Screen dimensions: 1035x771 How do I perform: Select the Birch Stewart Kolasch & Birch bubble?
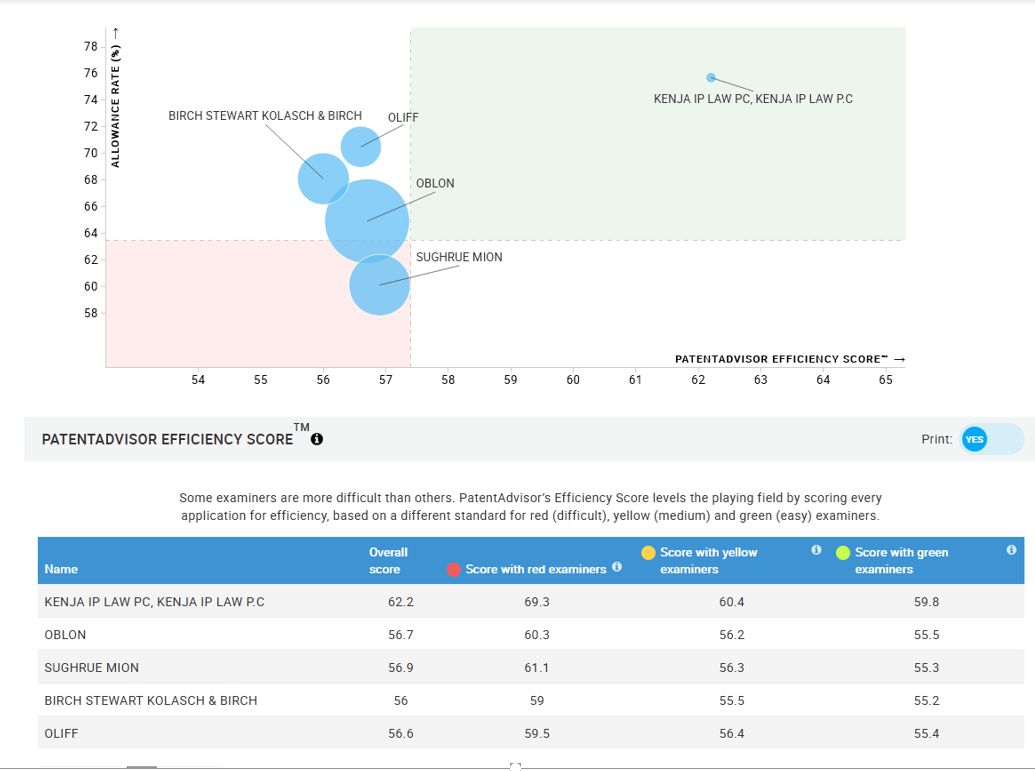[323, 178]
